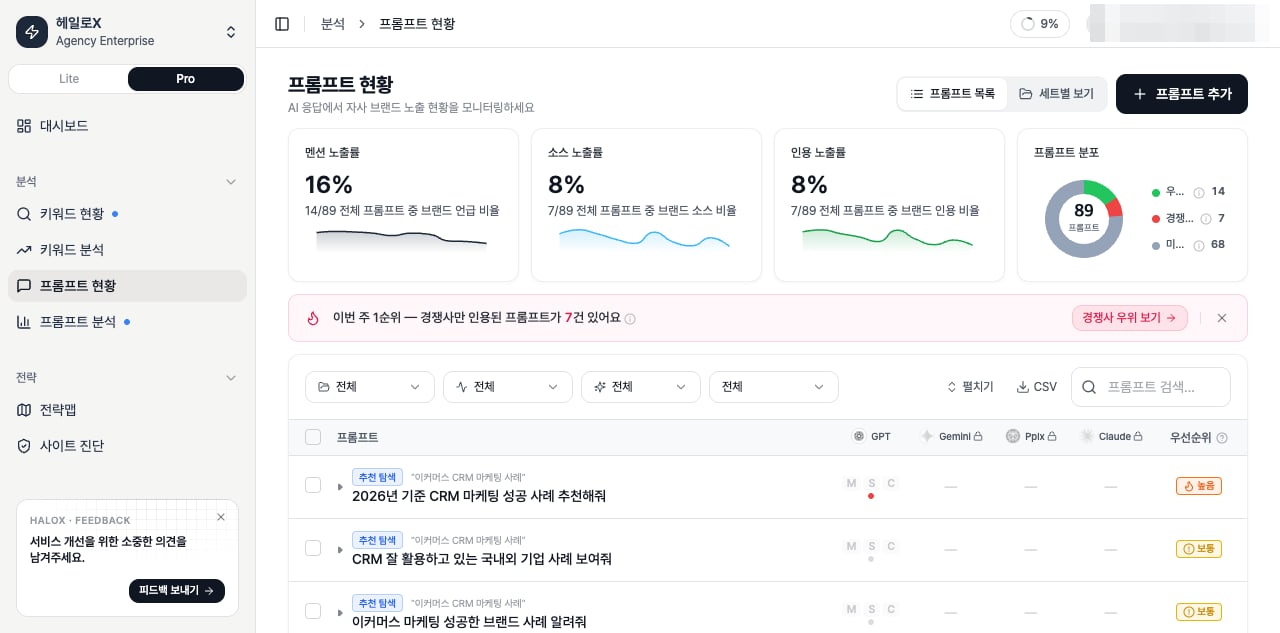Screen dimensions: 1280x633
Task: Open the workspace switcher chevrons beside 헤일로X
Action: 231,32
